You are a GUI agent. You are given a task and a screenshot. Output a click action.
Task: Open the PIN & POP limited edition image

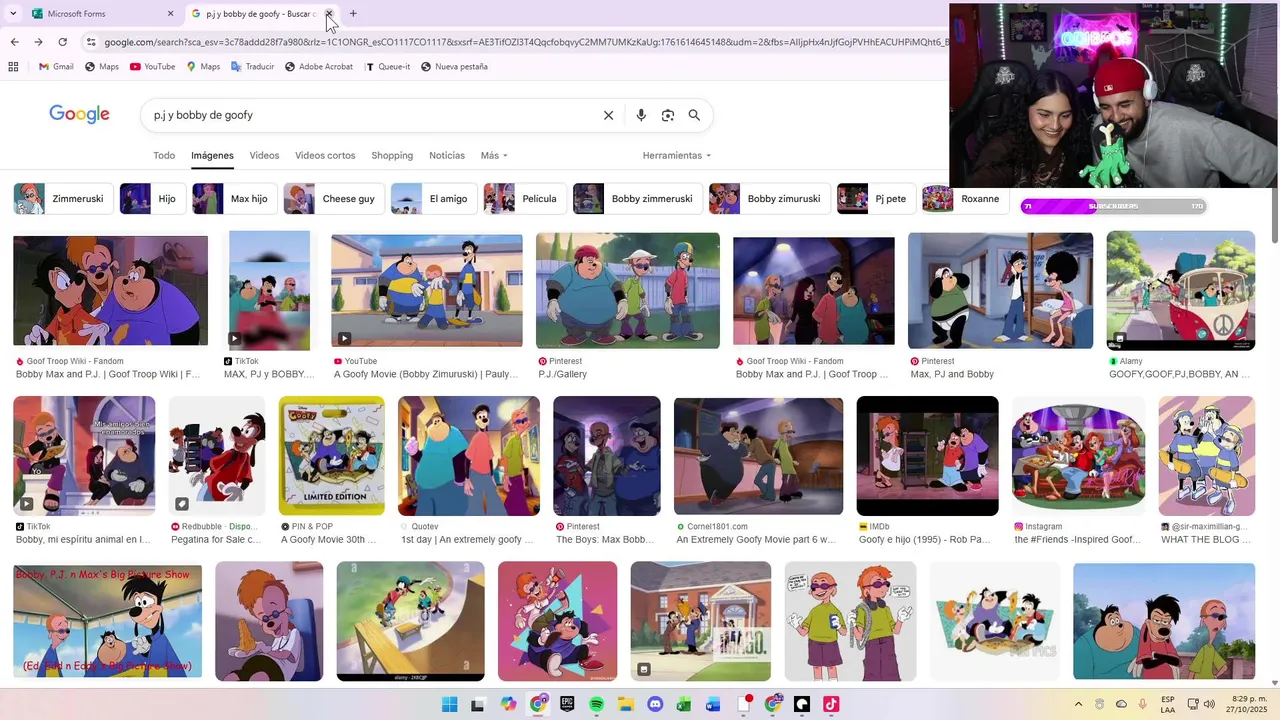point(331,456)
